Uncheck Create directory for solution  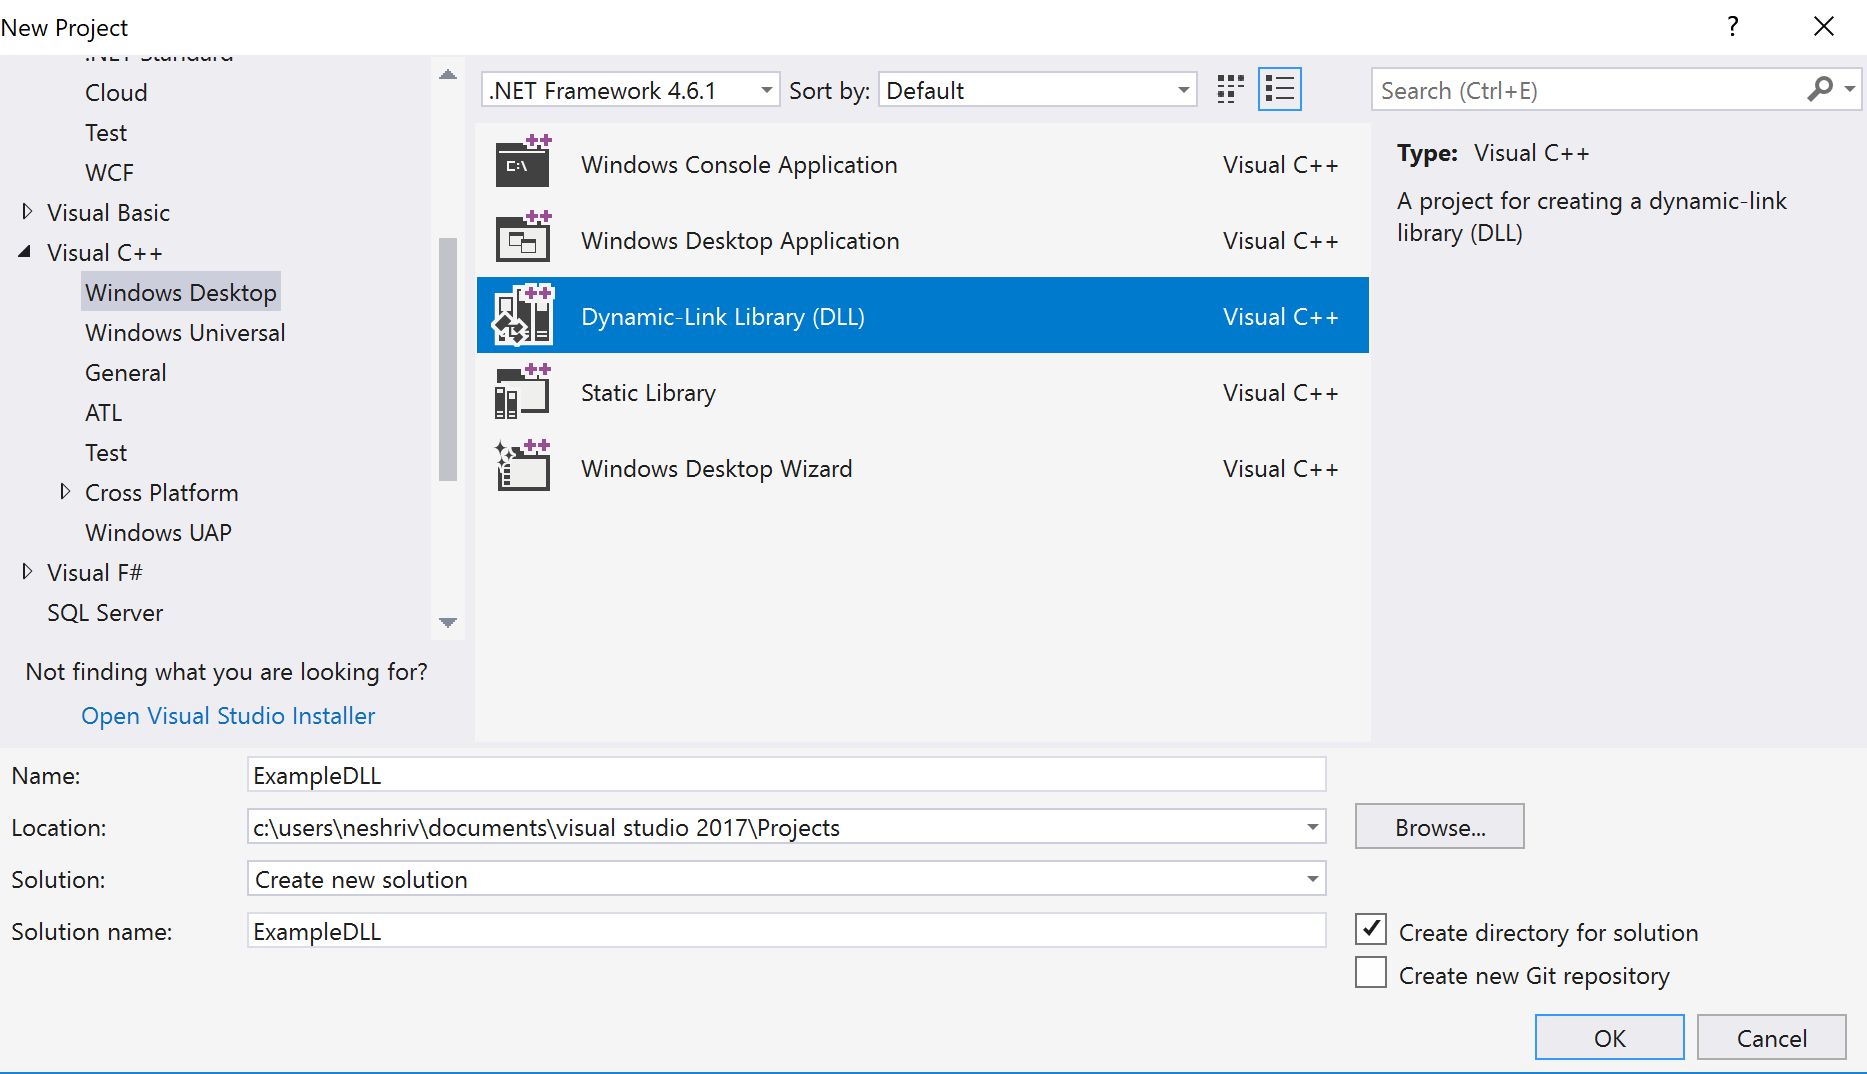[x=1371, y=930]
